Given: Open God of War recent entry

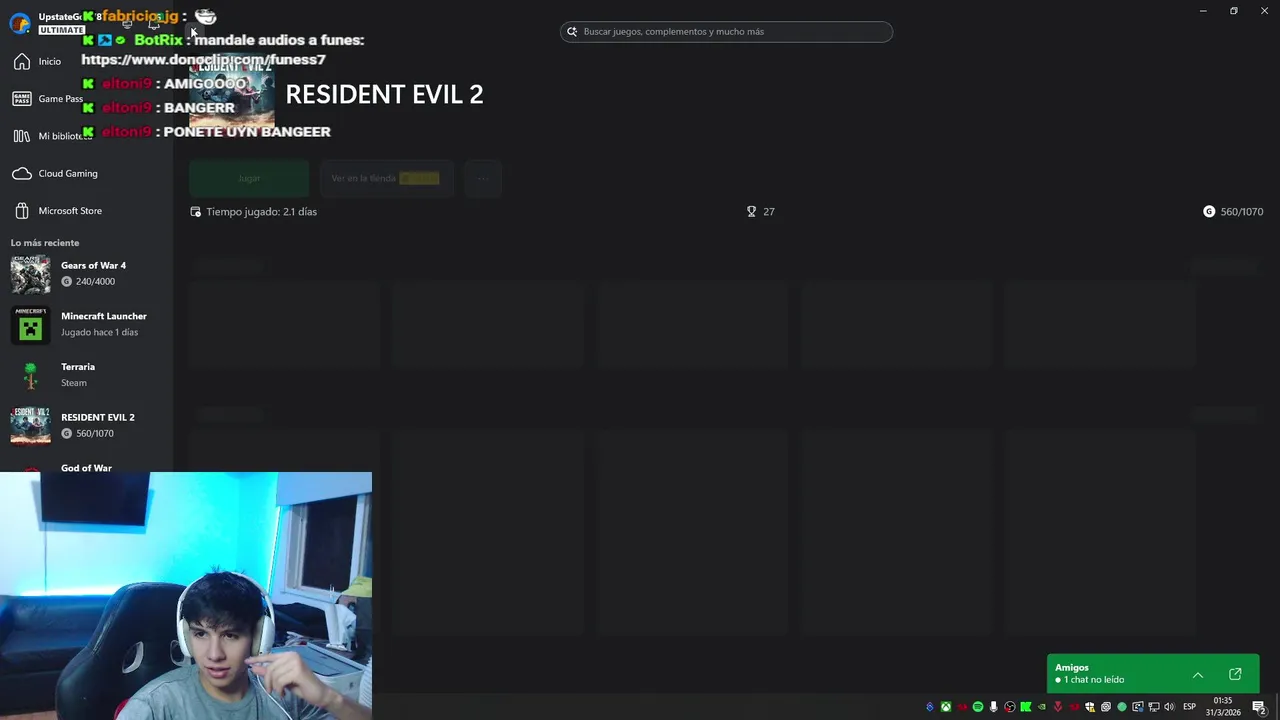Looking at the screenshot, I should point(86,466).
